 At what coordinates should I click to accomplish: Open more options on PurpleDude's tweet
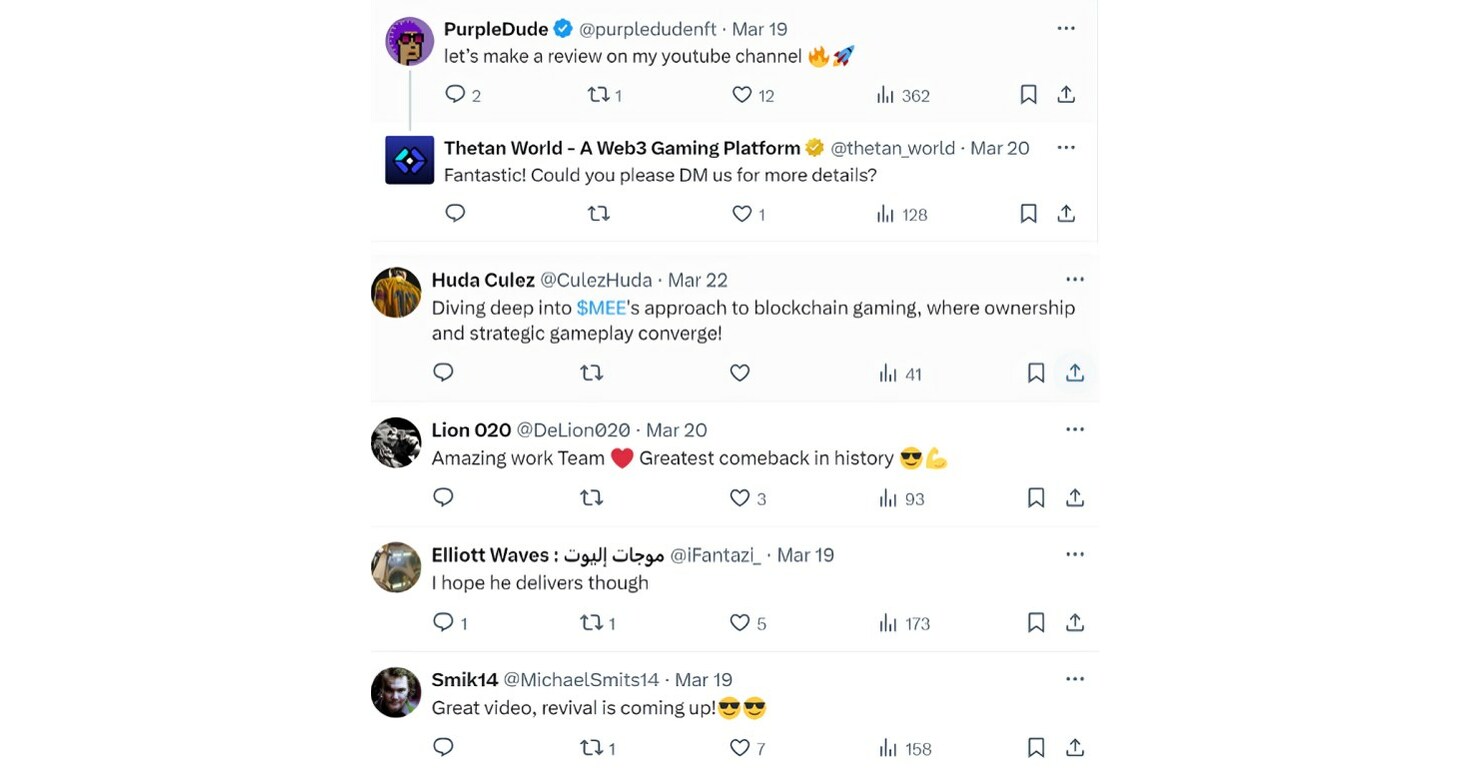point(1066,29)
